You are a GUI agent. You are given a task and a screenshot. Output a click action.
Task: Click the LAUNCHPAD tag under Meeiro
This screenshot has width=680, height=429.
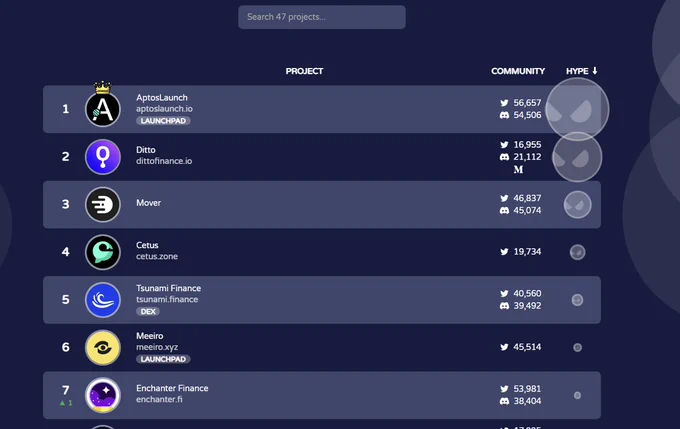[163, 359]
